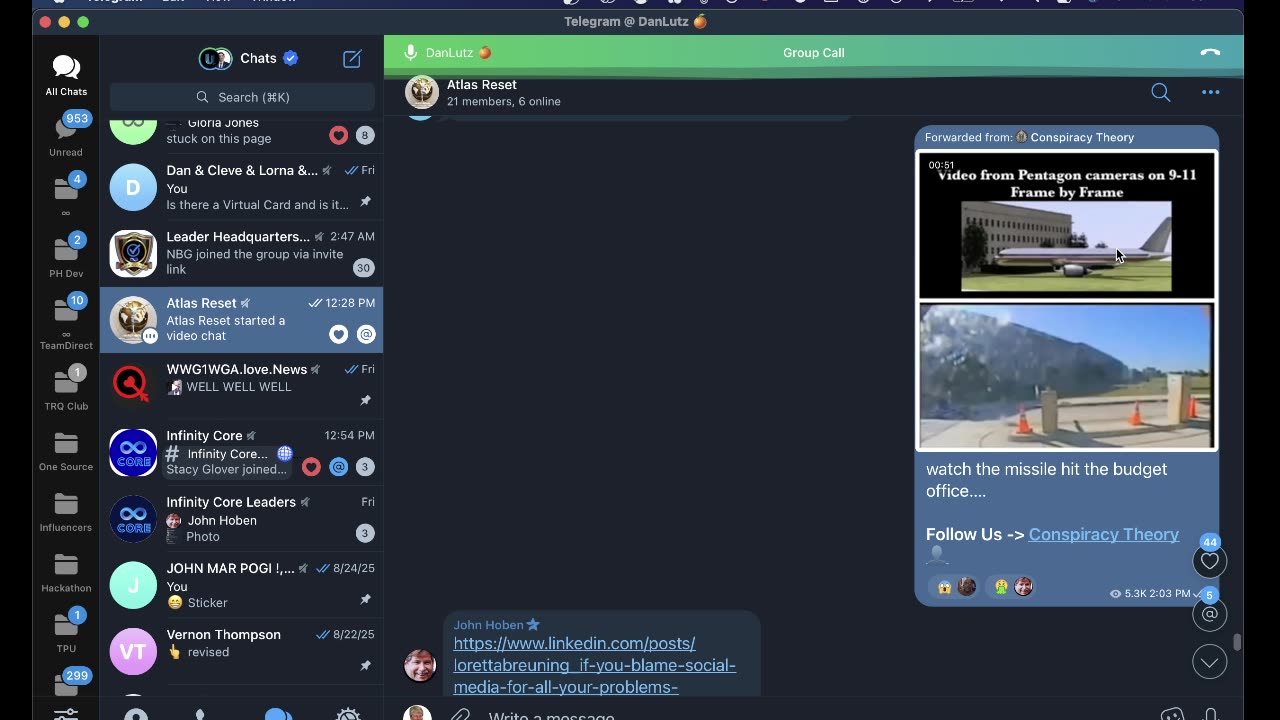Click the heart icon on Atlas Reset row
This screenshot has width=1280, height=720.
pyautogui.click(x=339, y=335)
